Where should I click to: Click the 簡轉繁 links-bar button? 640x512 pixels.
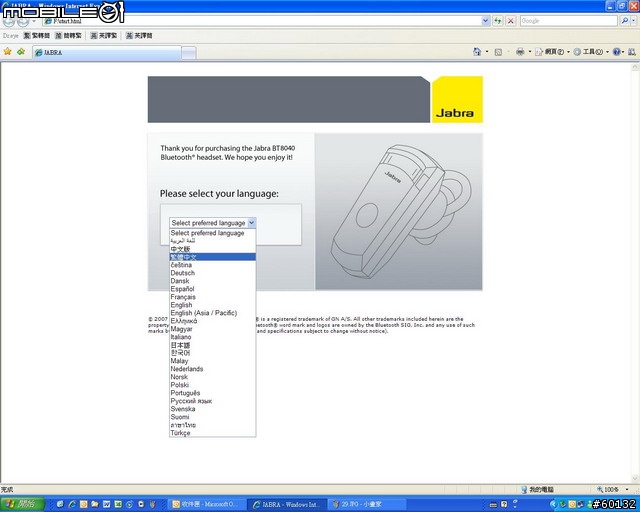tap(69, 36)
